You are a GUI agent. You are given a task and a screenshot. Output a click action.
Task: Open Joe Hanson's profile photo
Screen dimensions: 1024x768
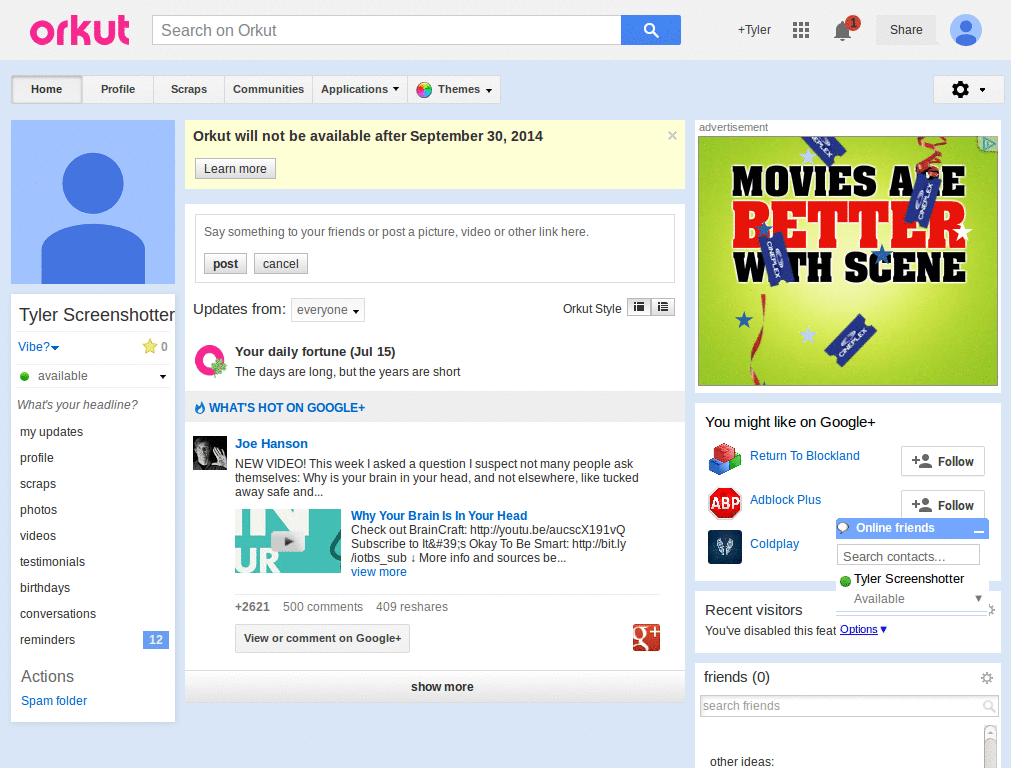pos(210,453)
